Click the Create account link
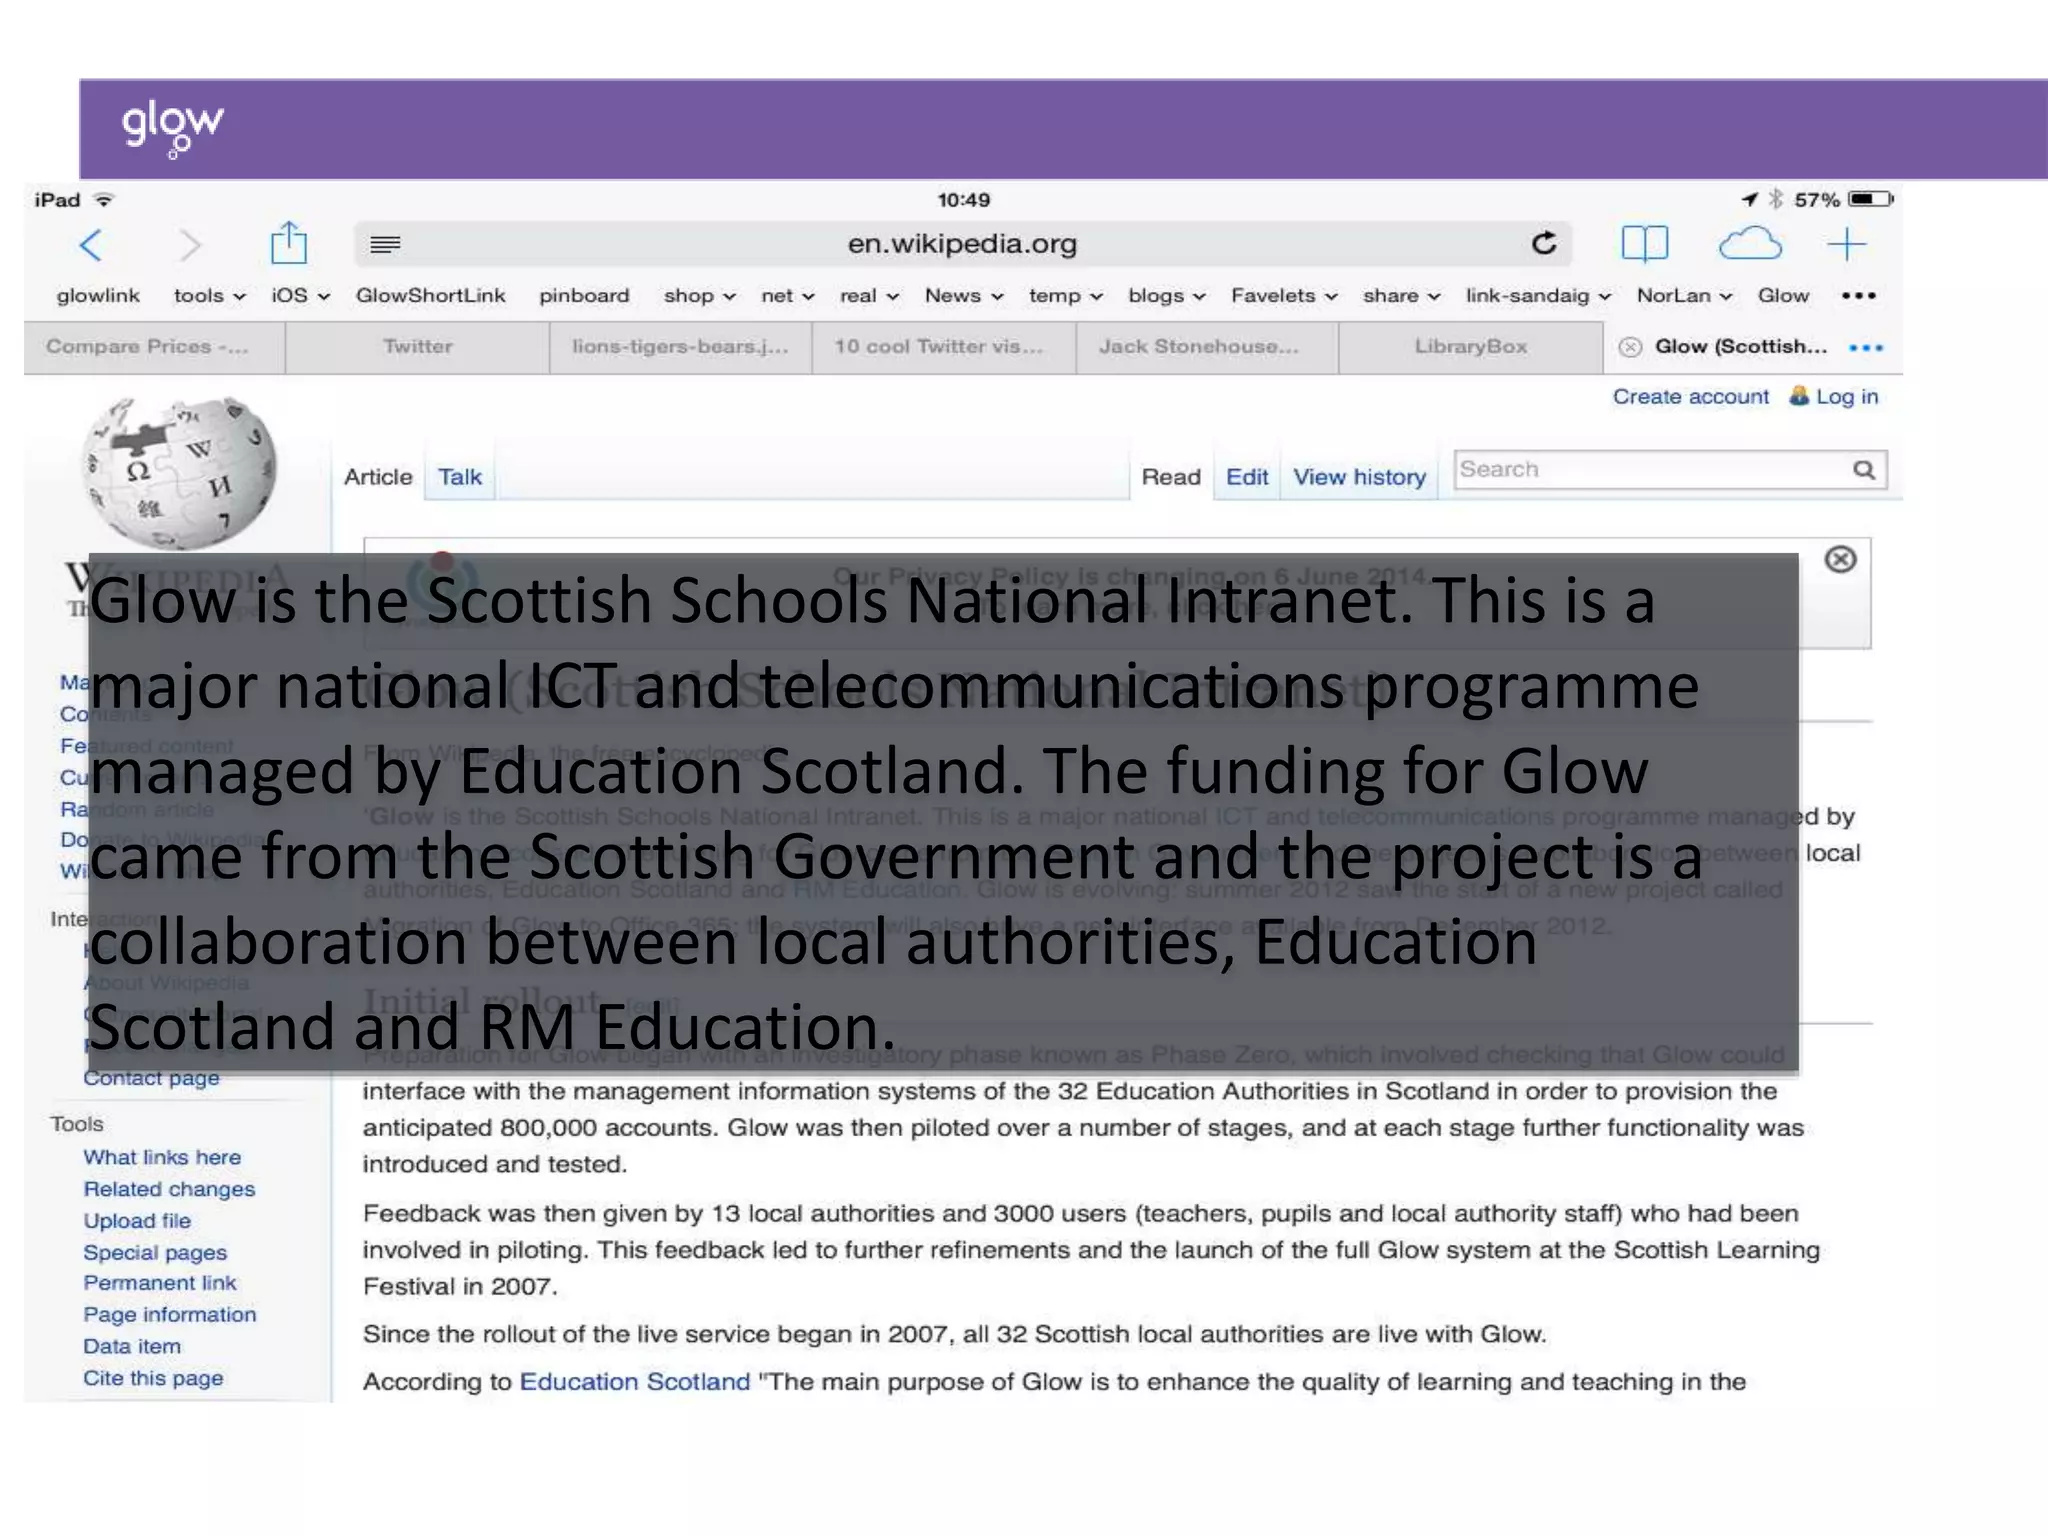 [x=1690, y=397]
